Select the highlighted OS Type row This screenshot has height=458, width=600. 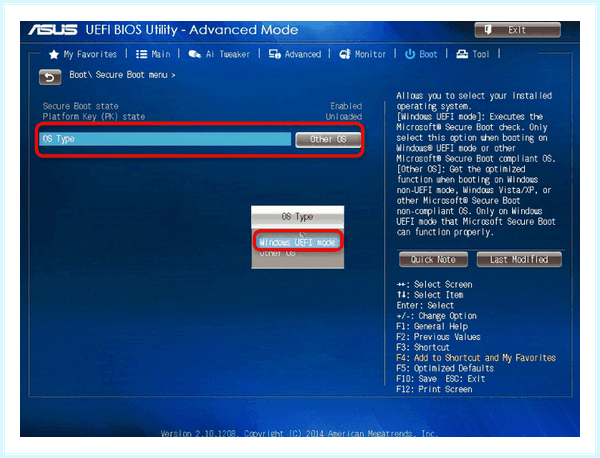165,139
